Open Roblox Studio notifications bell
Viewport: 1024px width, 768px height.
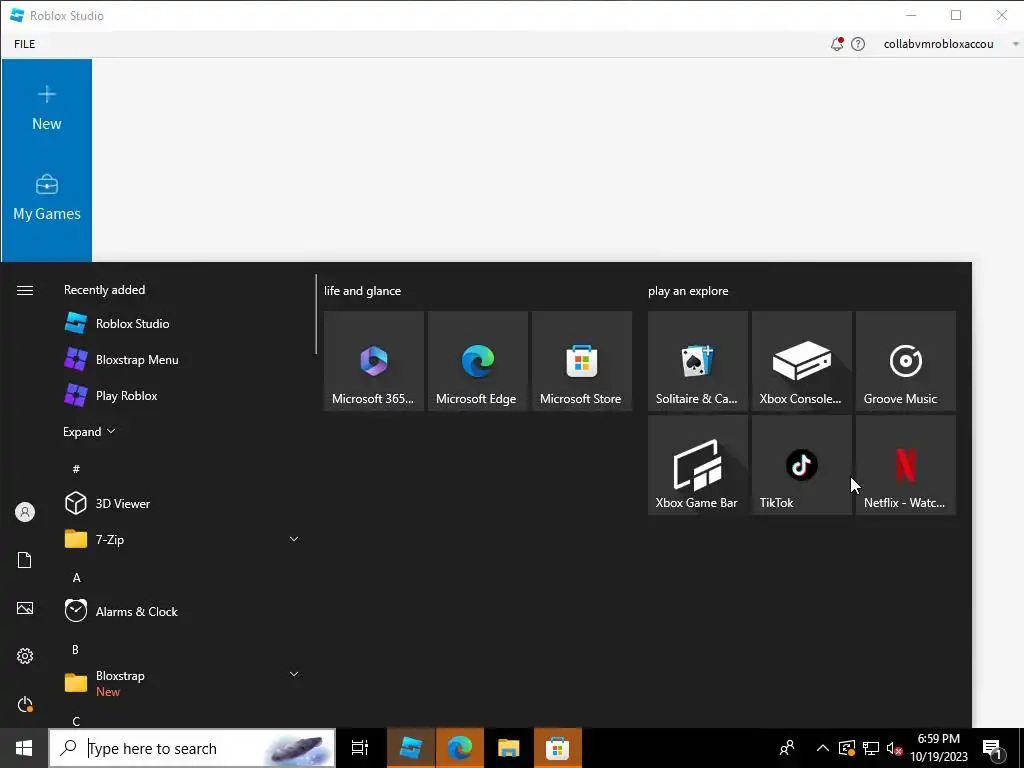point(837,44)
